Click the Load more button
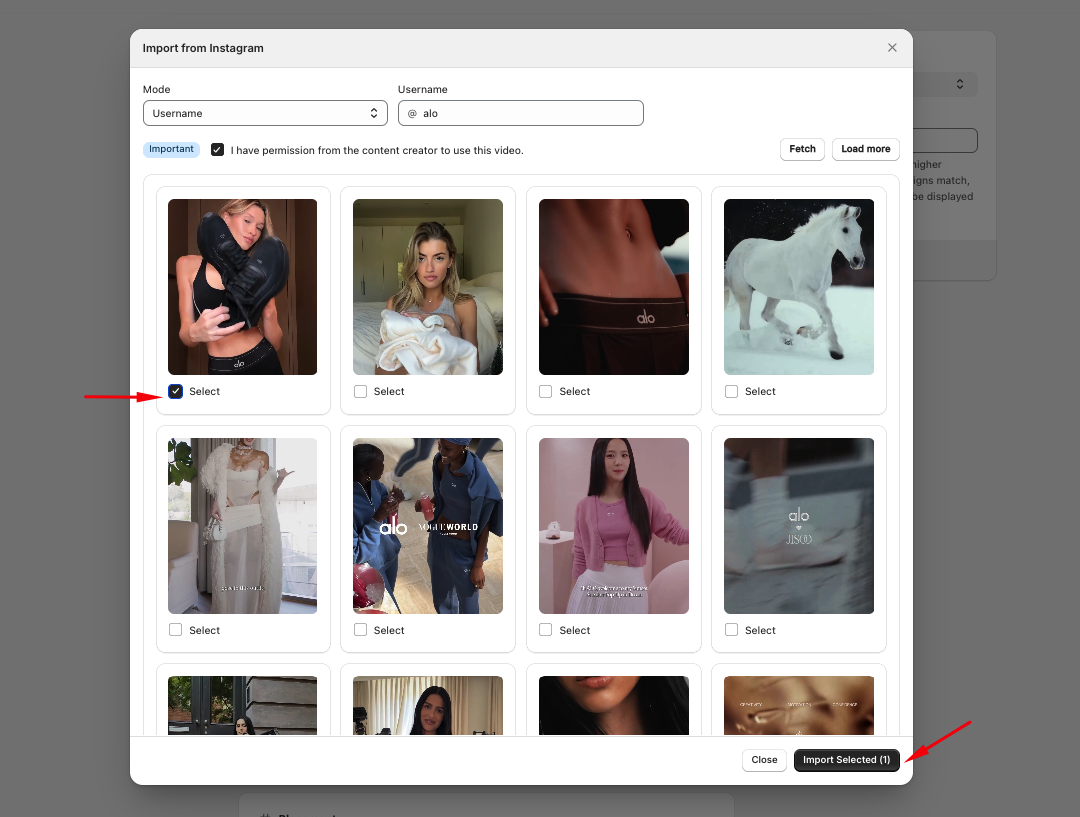1080x817 pixels. [x=865, y=149]
